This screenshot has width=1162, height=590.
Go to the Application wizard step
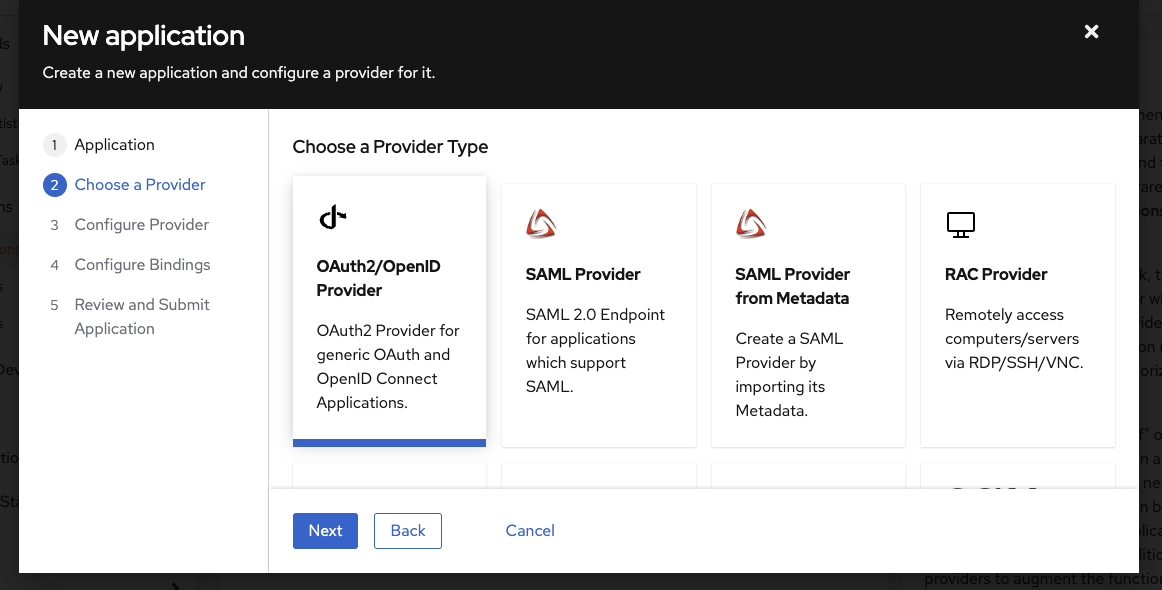(x=114, y=145)
